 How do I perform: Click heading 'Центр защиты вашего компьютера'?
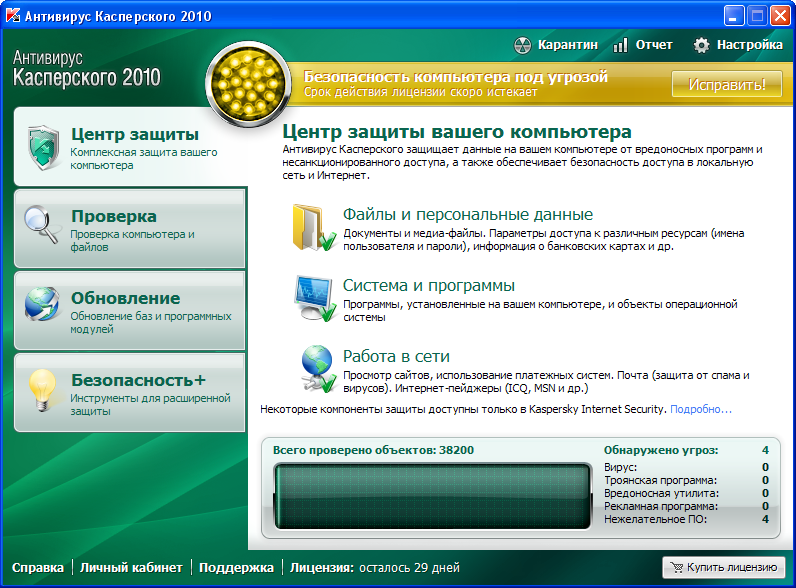pyautogui.click(x=457, y=132)
